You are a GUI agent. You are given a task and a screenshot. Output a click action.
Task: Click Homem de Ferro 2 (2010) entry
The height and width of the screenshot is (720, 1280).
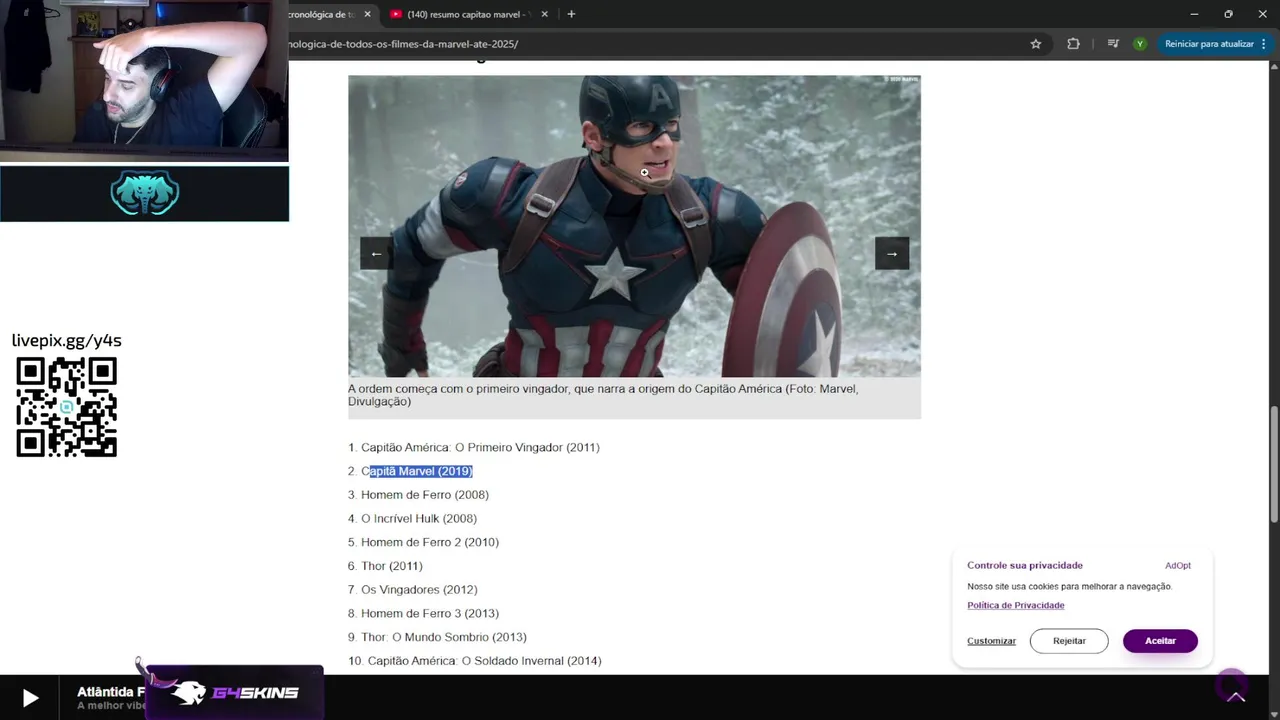(x=430, y=542)
